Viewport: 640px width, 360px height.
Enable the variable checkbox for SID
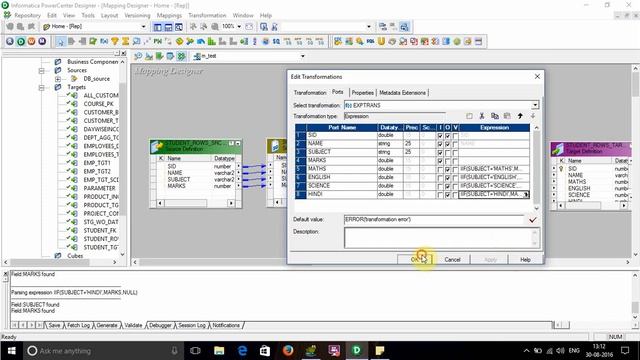(x=455, y=136)
